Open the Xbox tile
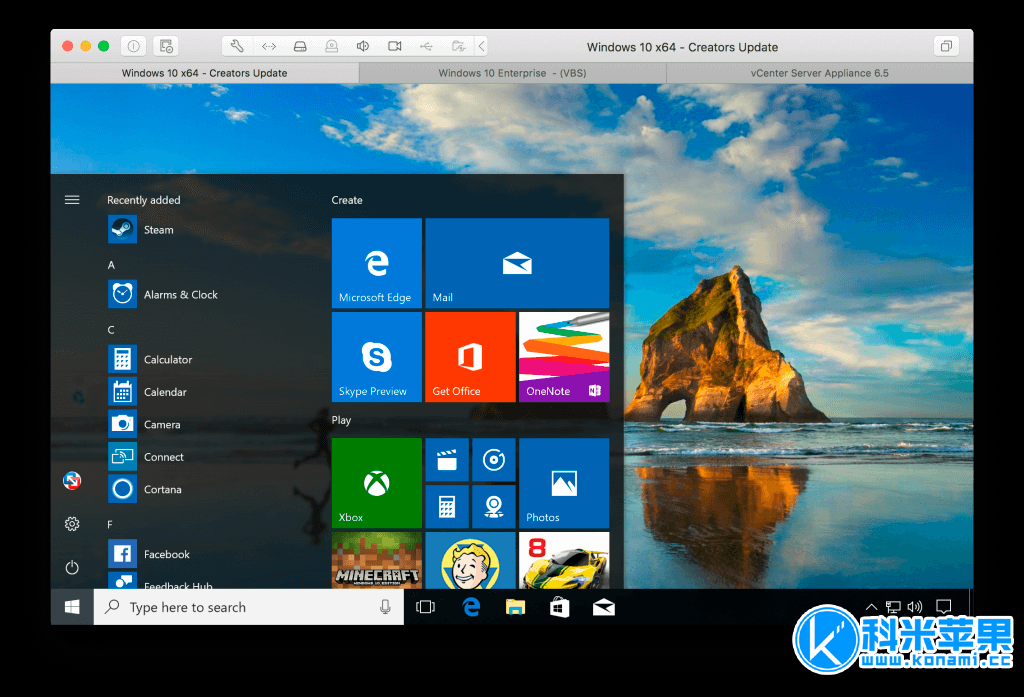 [377, 483]
